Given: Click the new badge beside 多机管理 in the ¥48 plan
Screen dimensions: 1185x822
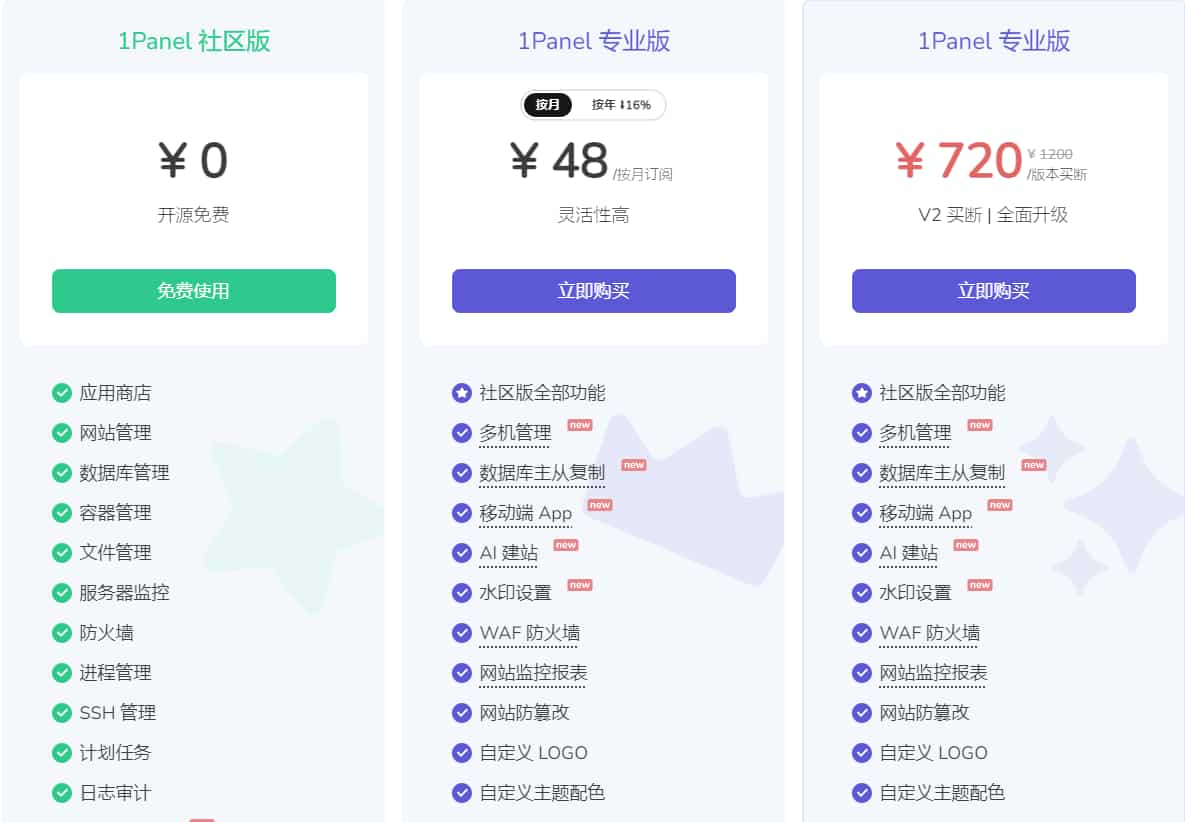Looking at the screenshot, I should pyautogui.click(x=580, y=425).
